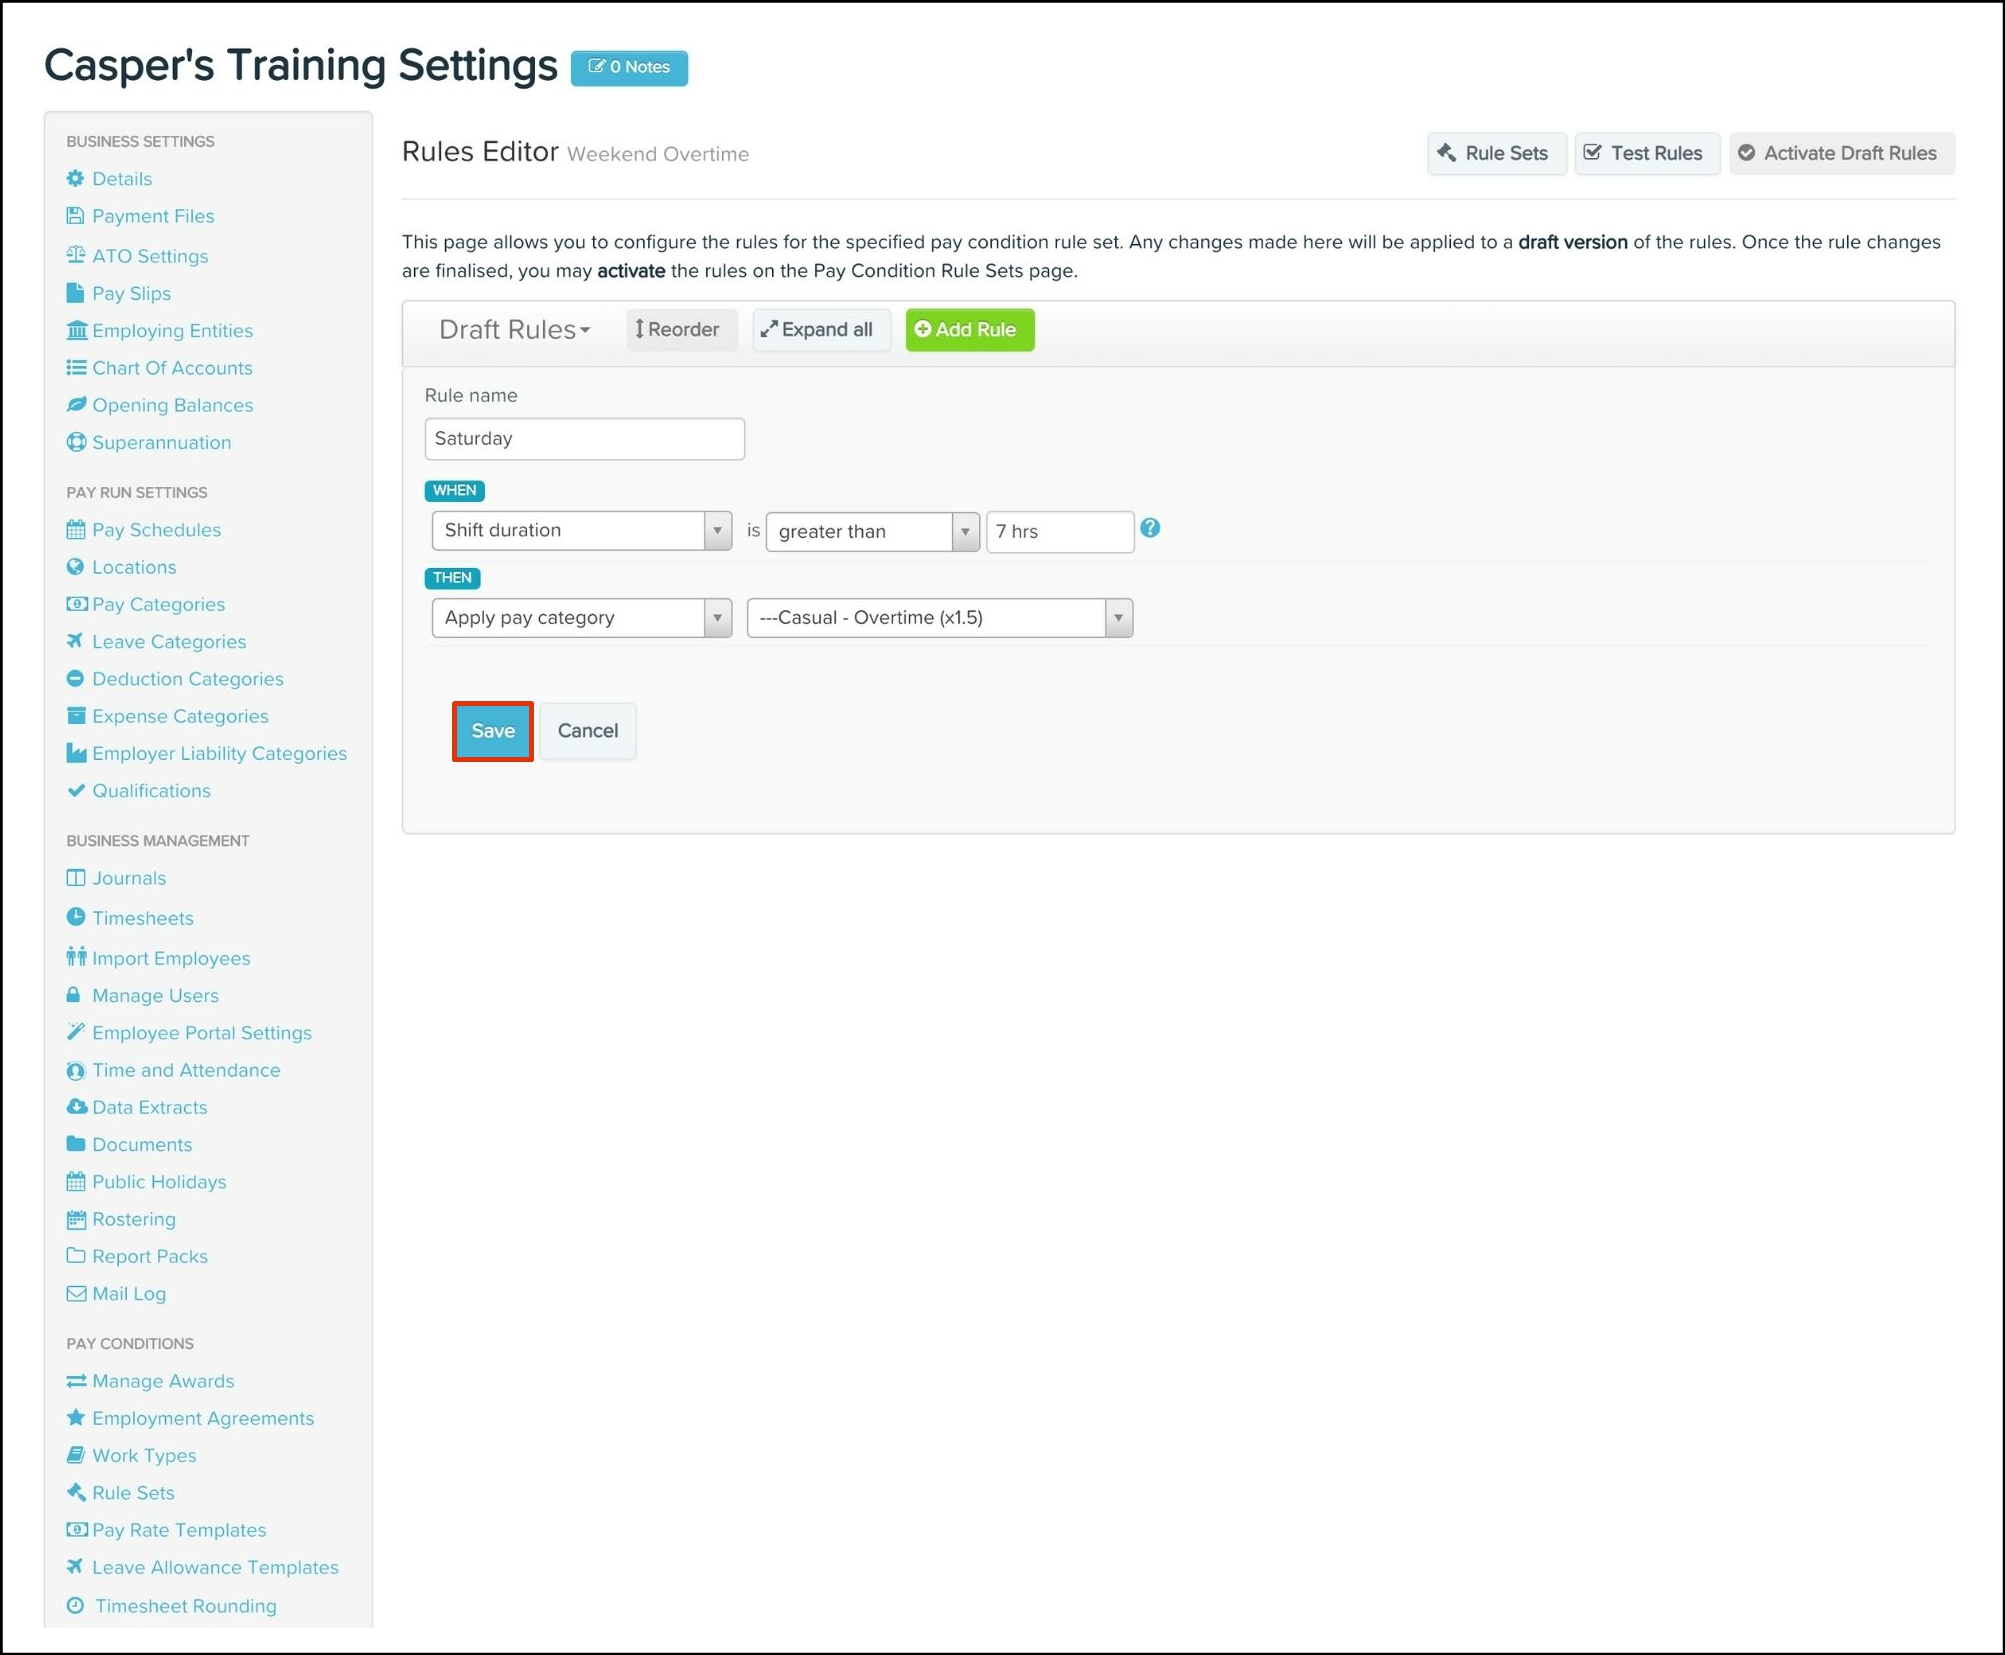The height and width of the screenshot is (1655, 2005).
Task: Click the Manage Users lock icon
Action: point(74,995)
